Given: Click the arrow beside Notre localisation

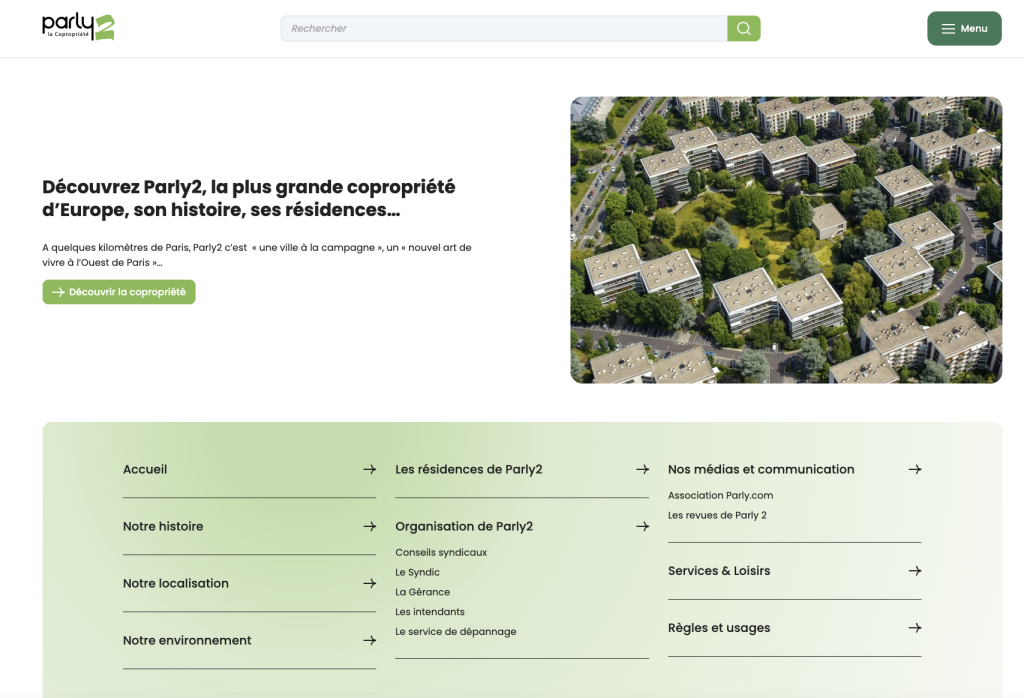Looking at the screenshot, I should click(369, 583).
